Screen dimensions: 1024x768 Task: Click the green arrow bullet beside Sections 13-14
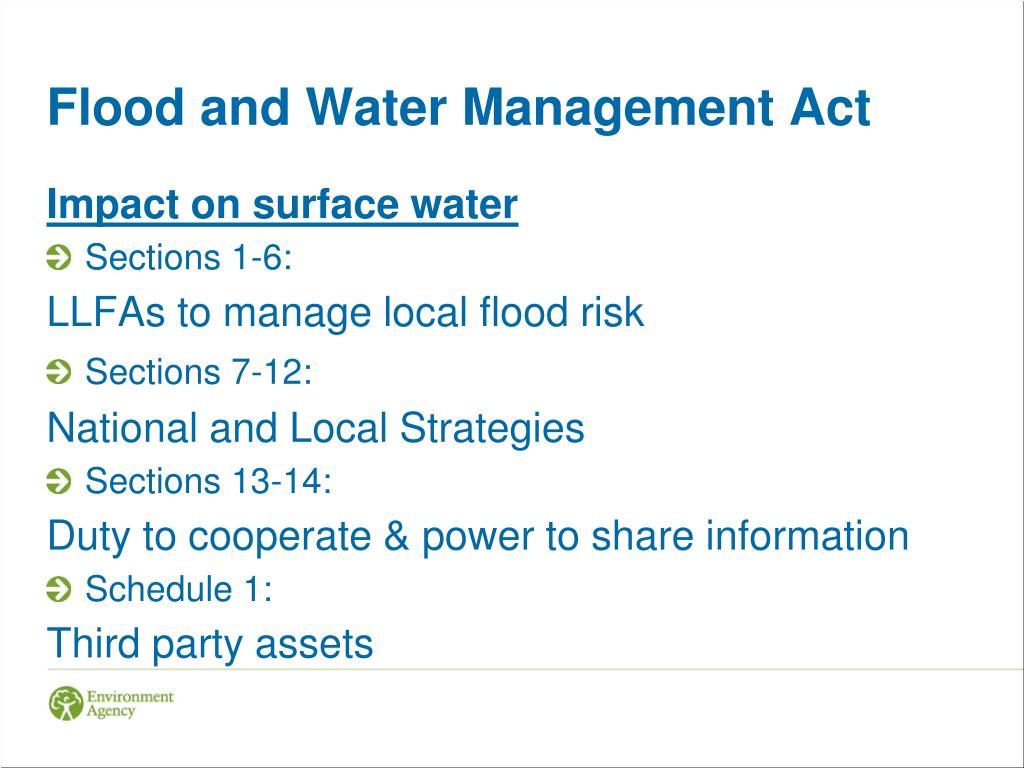pyautogui.click(x=59, y=481)
